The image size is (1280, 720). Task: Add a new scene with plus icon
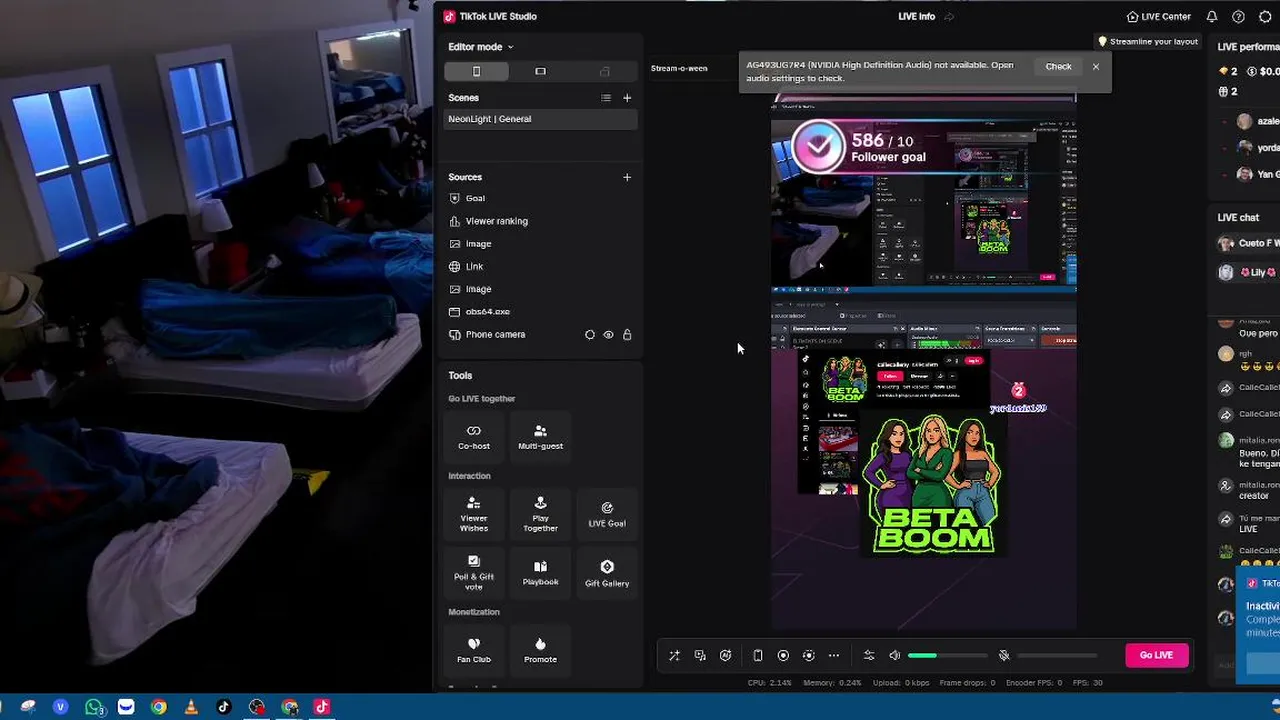627,98
